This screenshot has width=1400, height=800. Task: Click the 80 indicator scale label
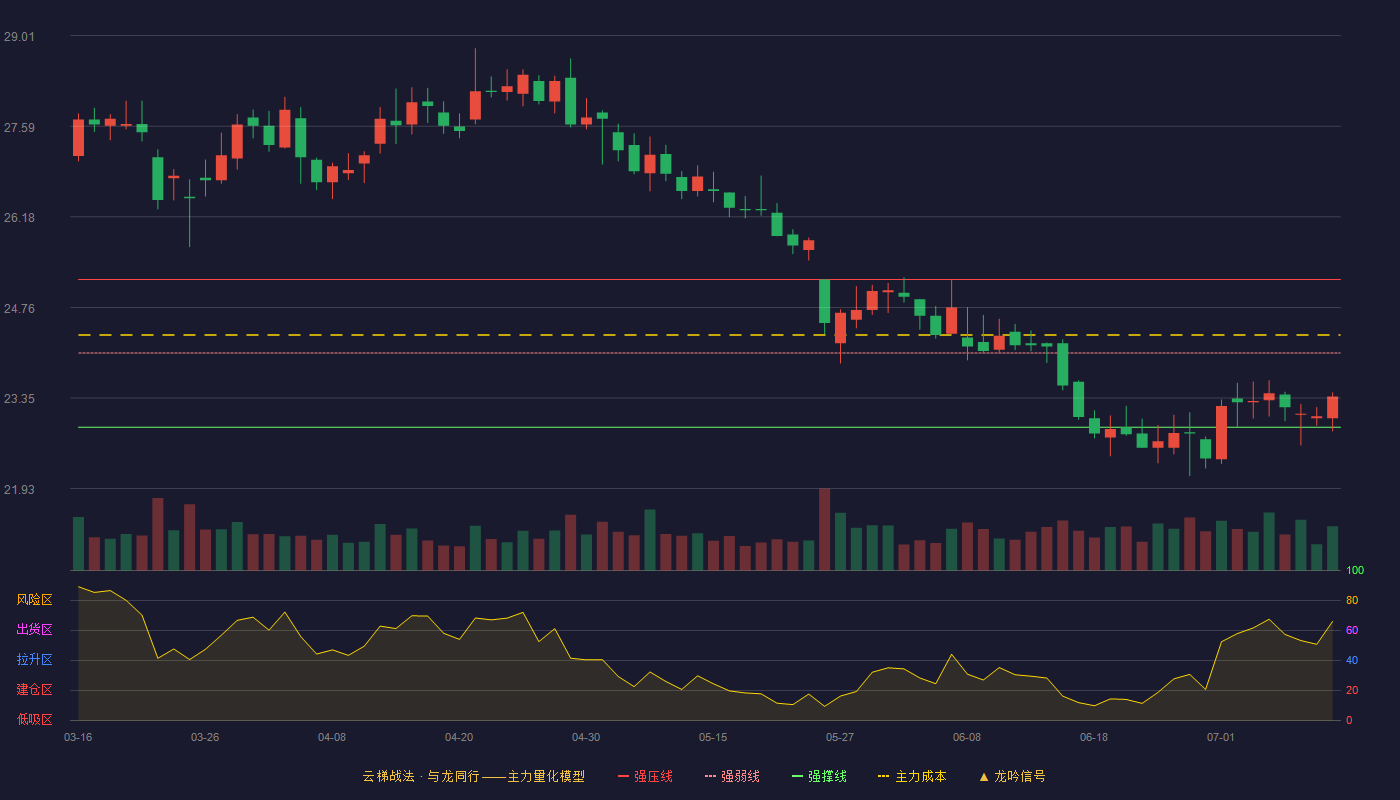click(x=1352, y=600)
